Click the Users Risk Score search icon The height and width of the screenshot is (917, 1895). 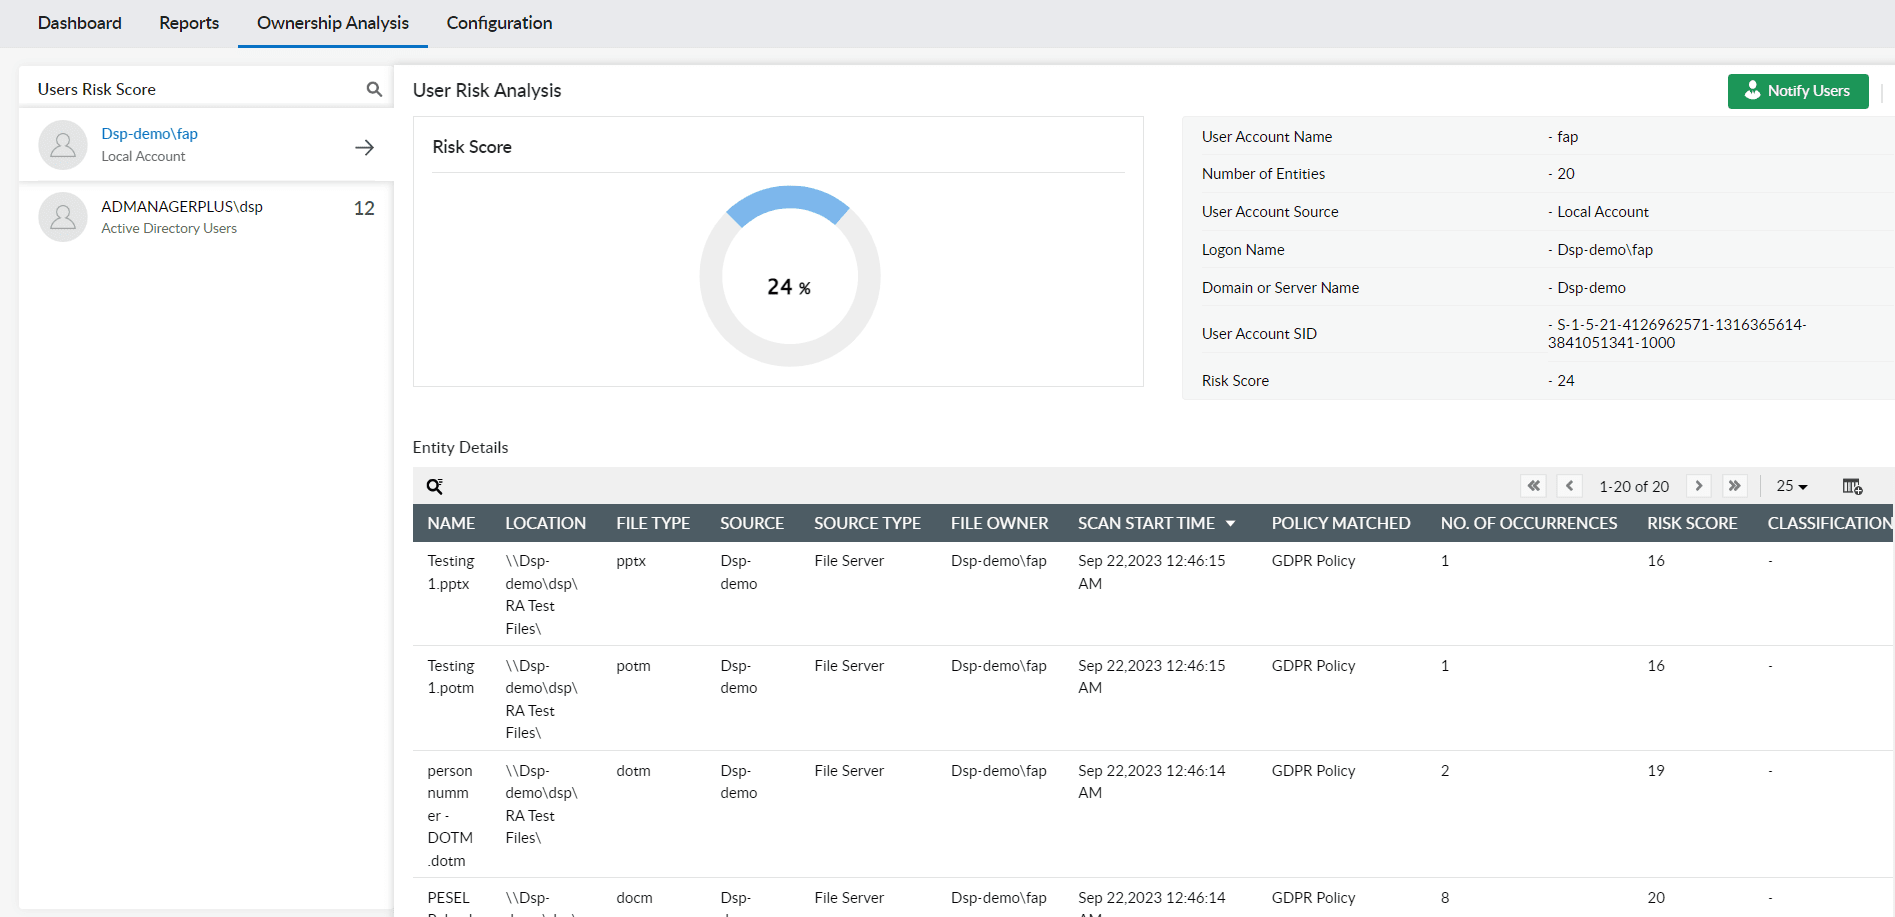coord(374,89)
